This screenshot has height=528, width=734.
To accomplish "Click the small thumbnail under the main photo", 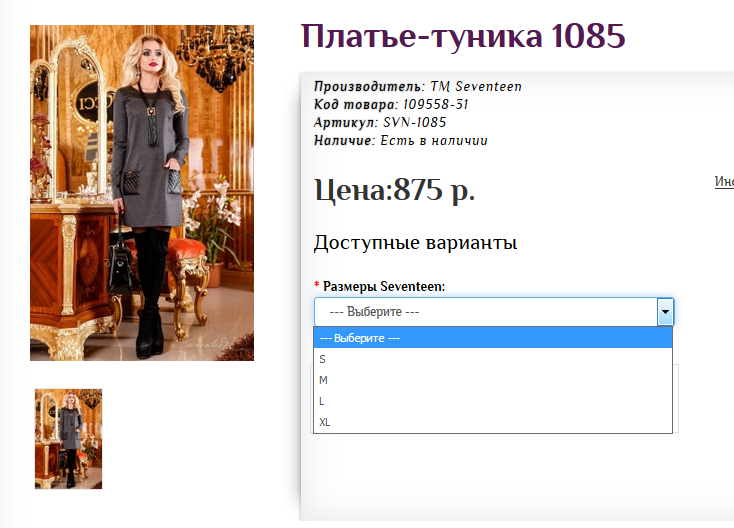I will tap(68, 438).
